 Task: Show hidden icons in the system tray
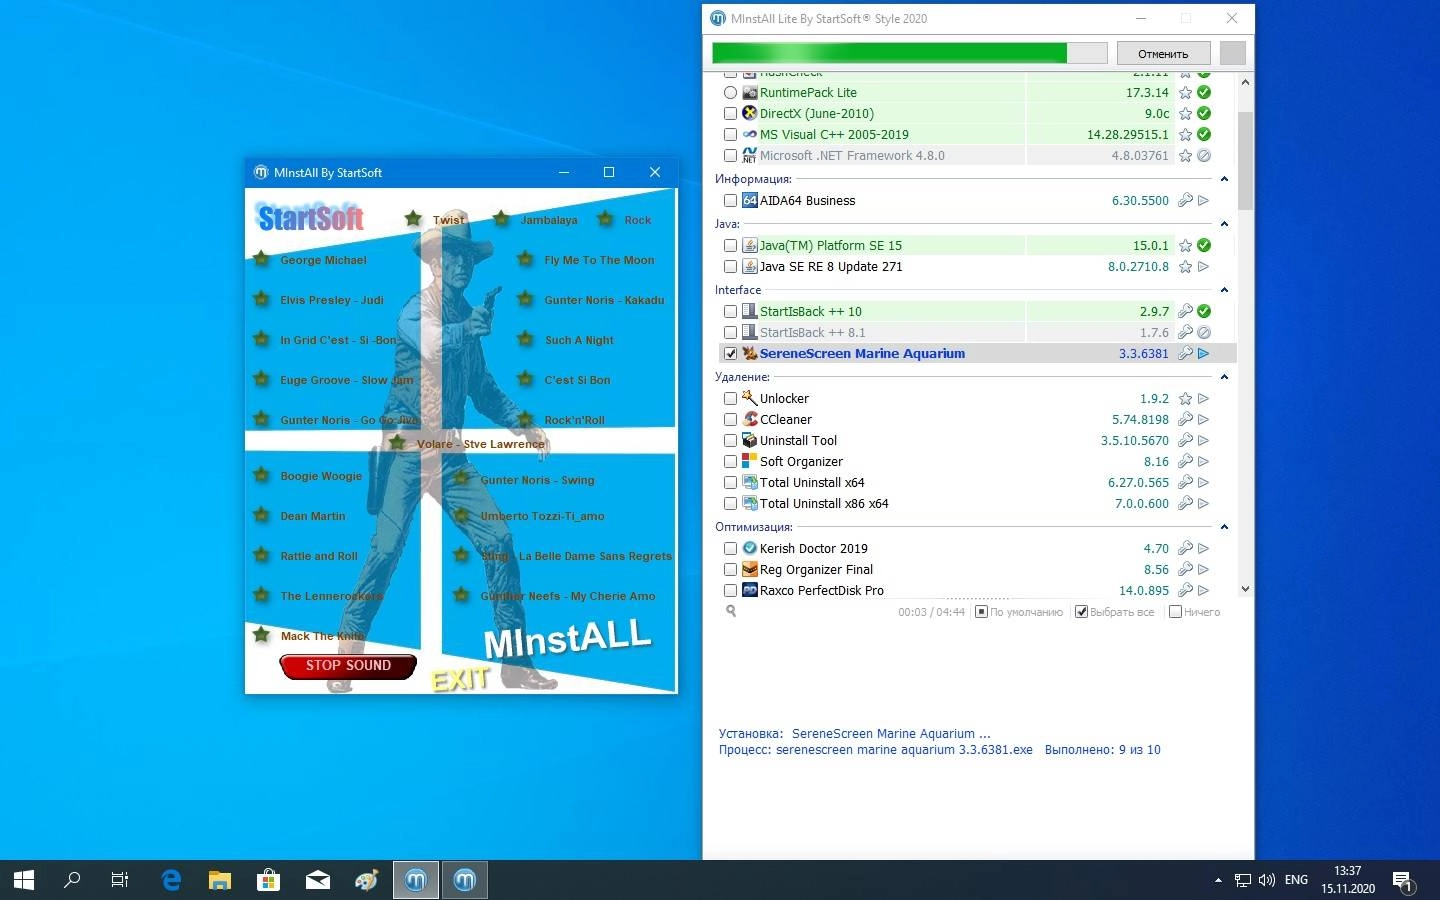pos(1218,880)
